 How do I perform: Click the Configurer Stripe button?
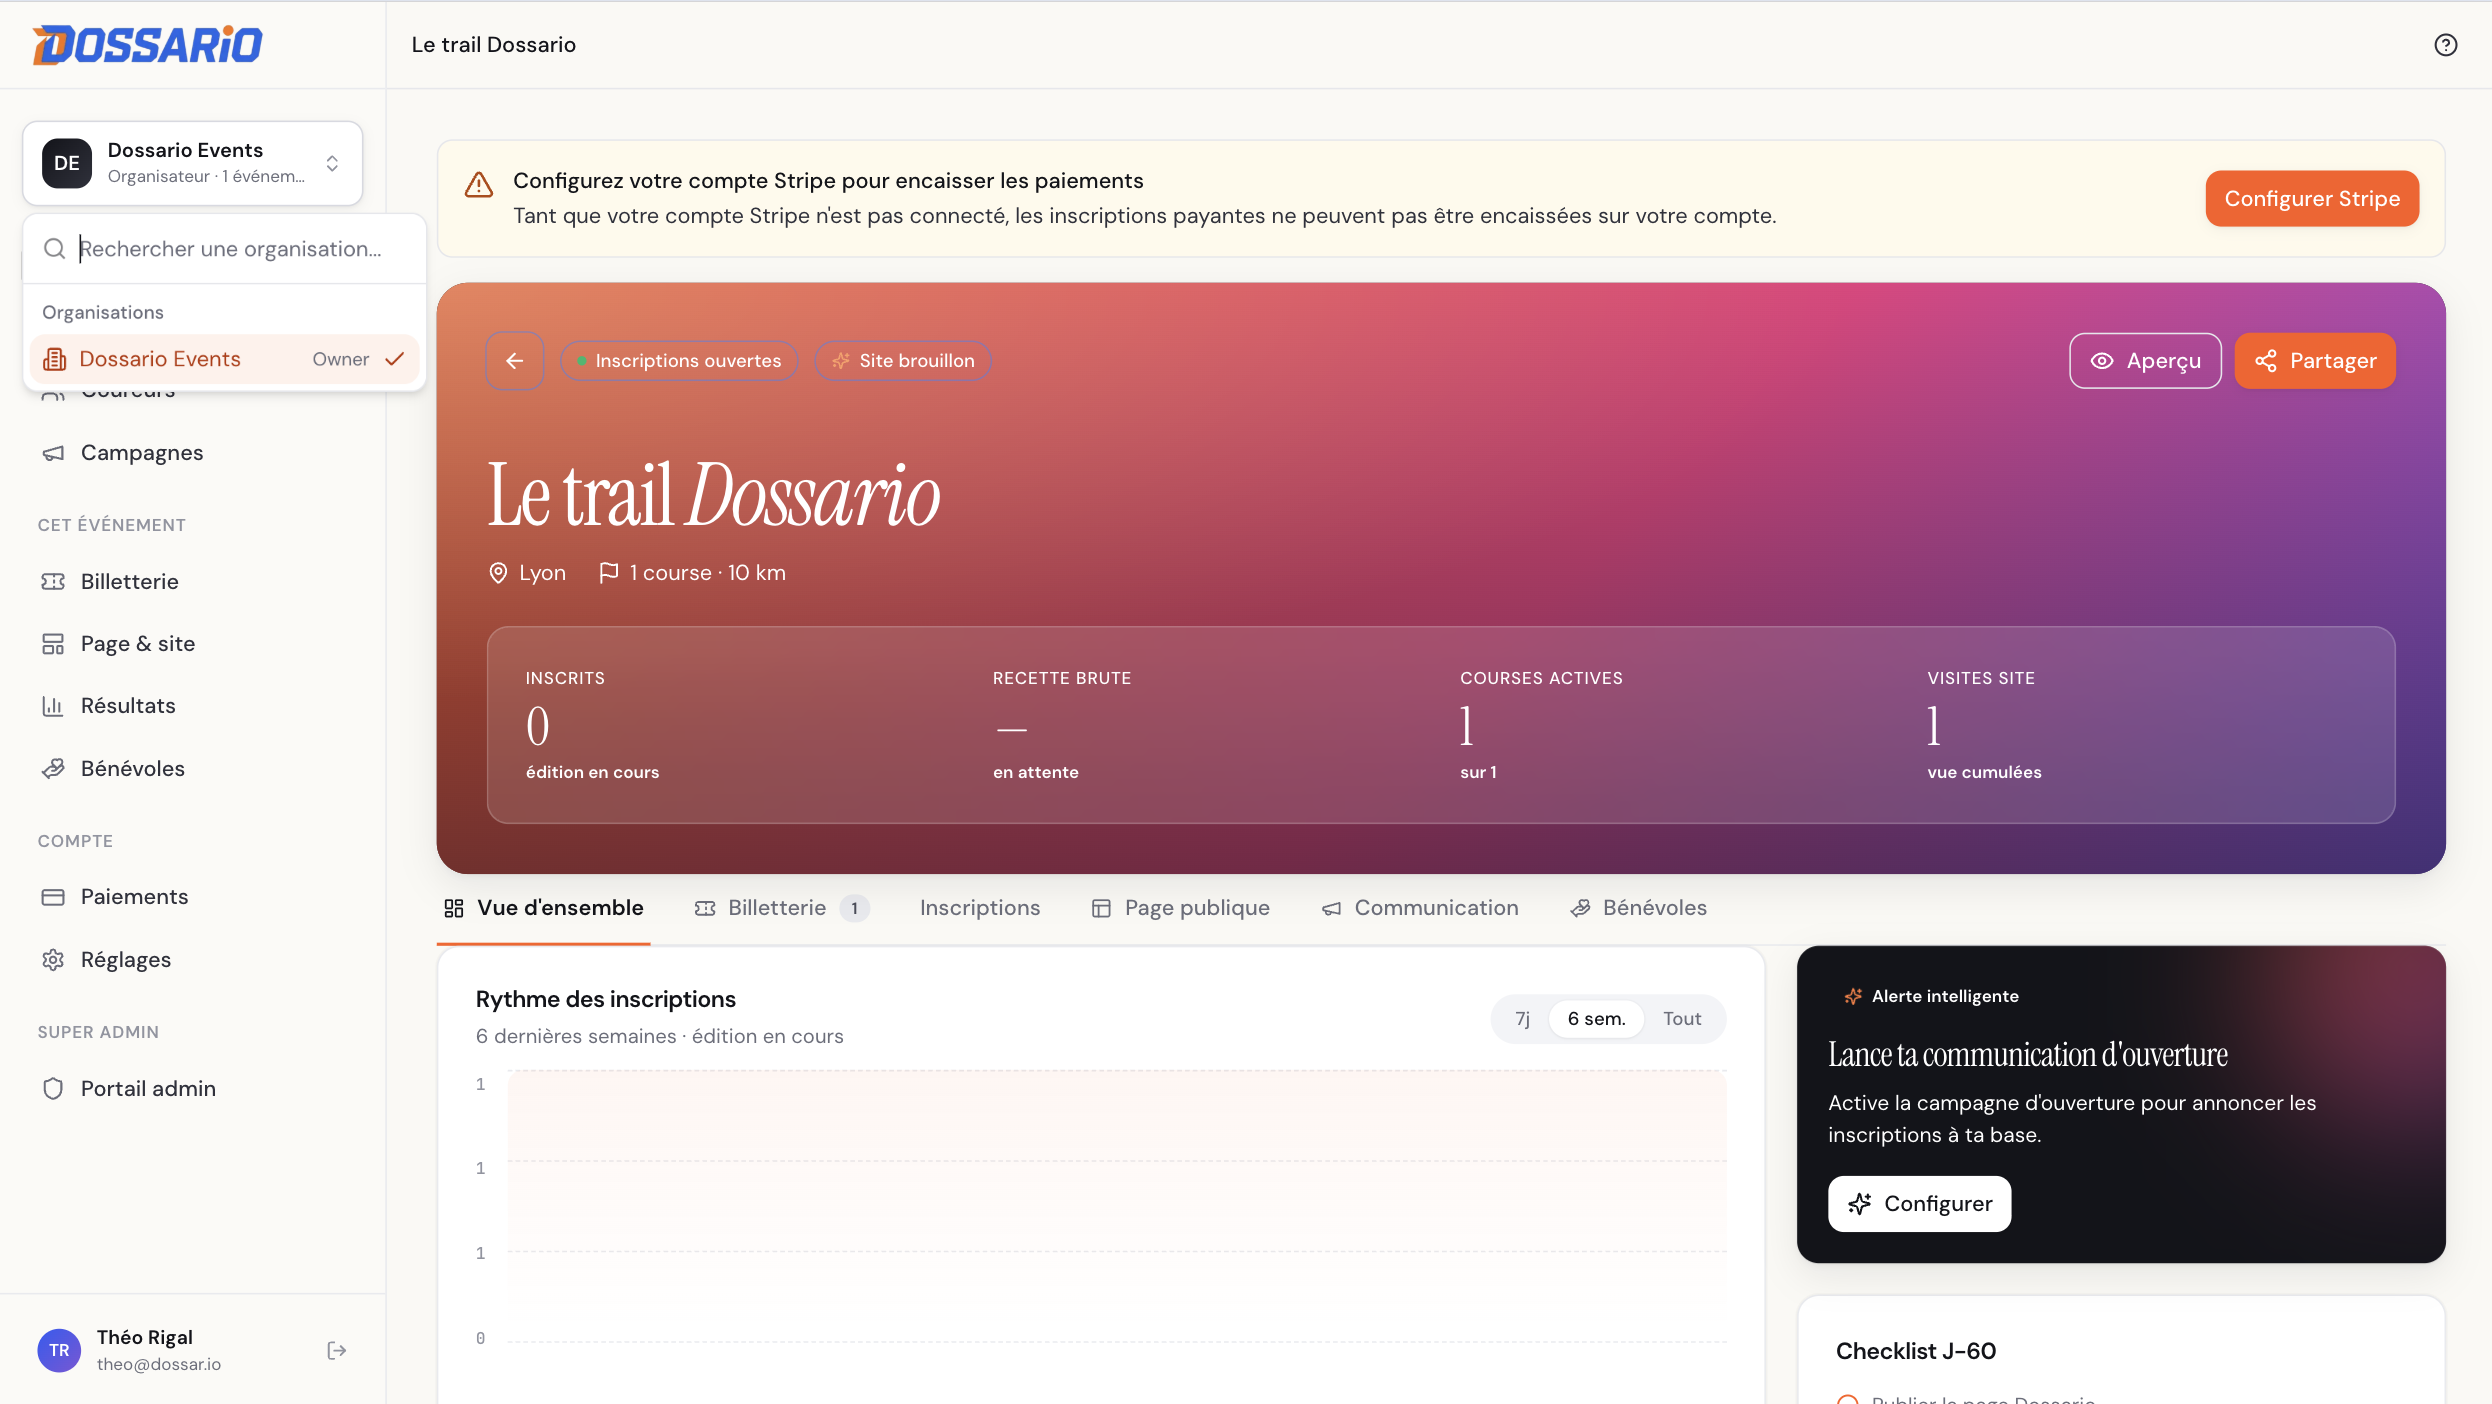coord(2312,199)
